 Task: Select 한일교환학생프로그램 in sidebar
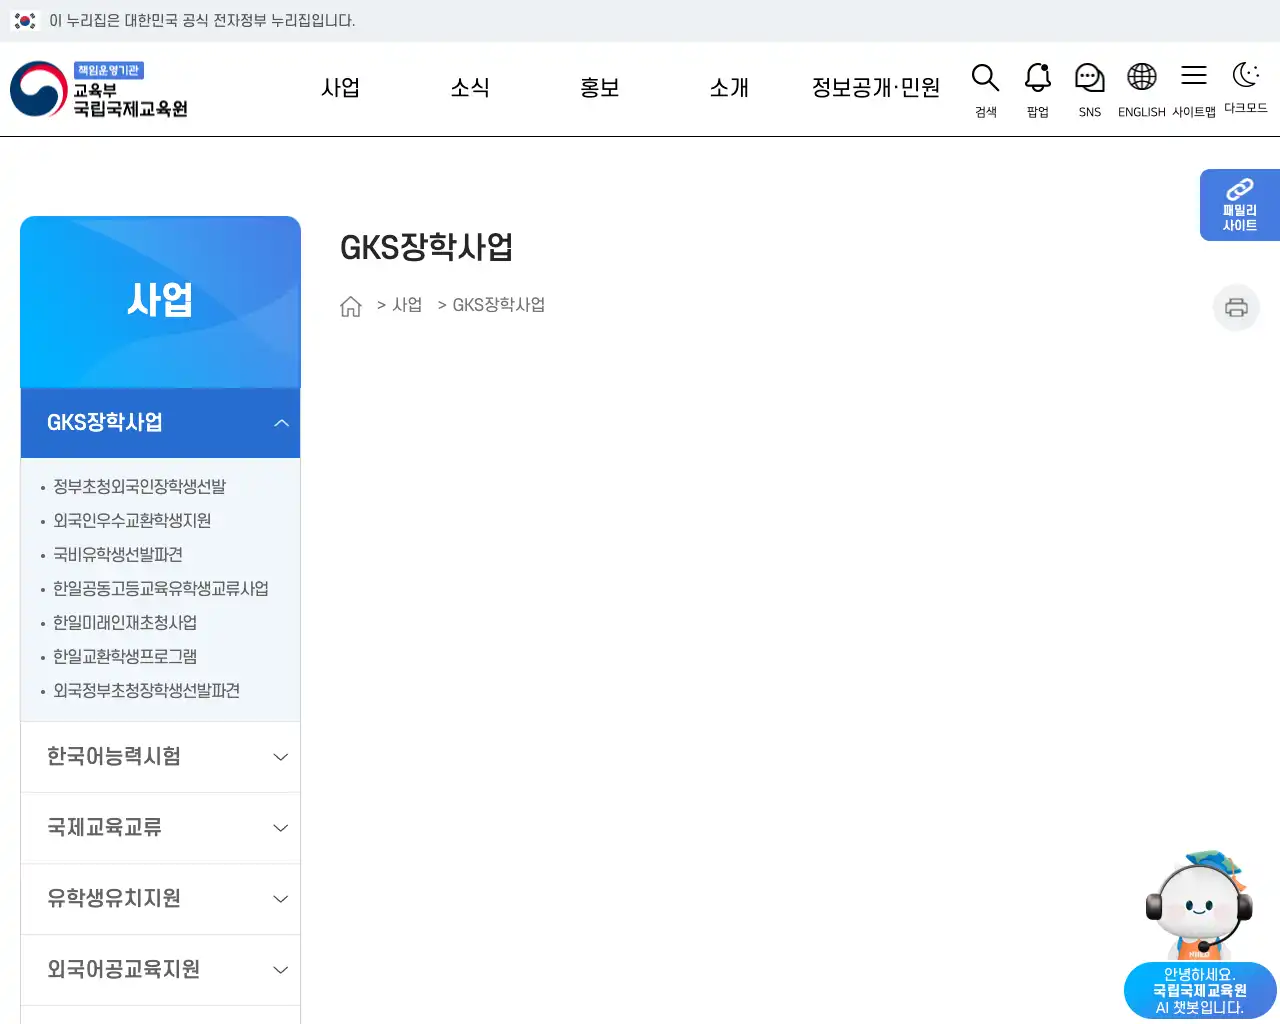pyautogui.click(x=125, y=657)
